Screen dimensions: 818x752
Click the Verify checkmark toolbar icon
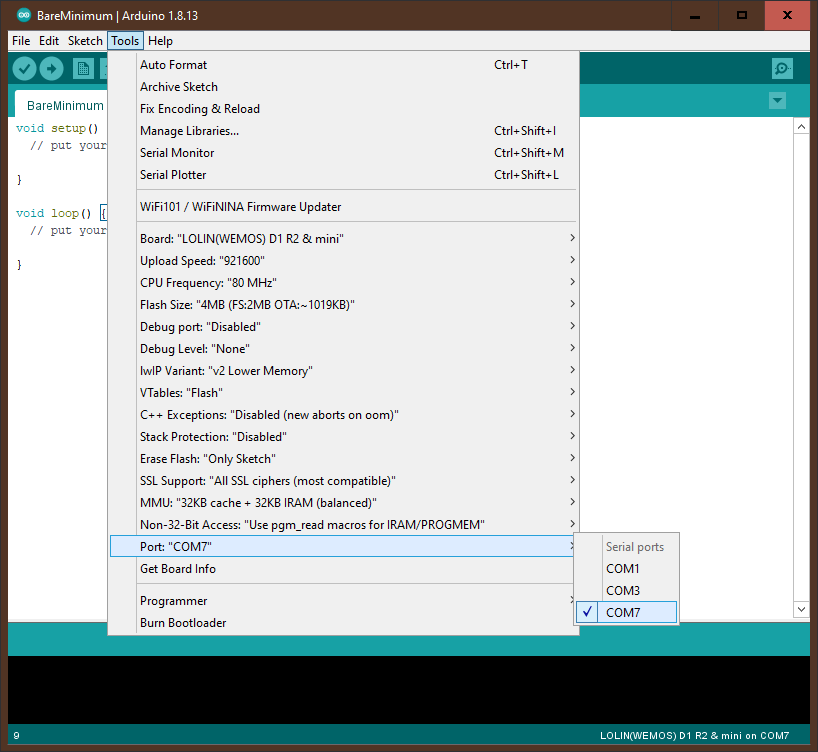click(x=24, y=68)
